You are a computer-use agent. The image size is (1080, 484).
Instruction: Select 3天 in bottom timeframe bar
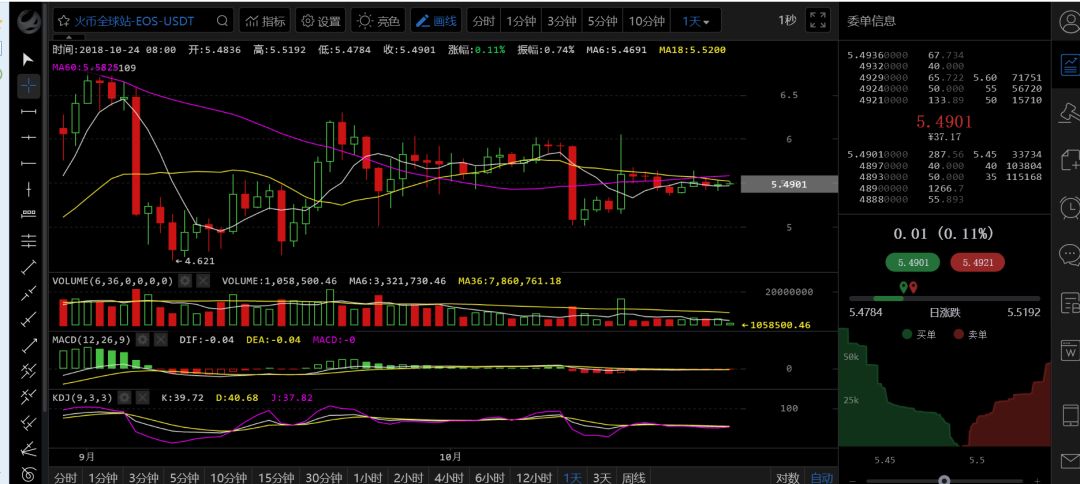pyautogui.click(x=602, y=478)
